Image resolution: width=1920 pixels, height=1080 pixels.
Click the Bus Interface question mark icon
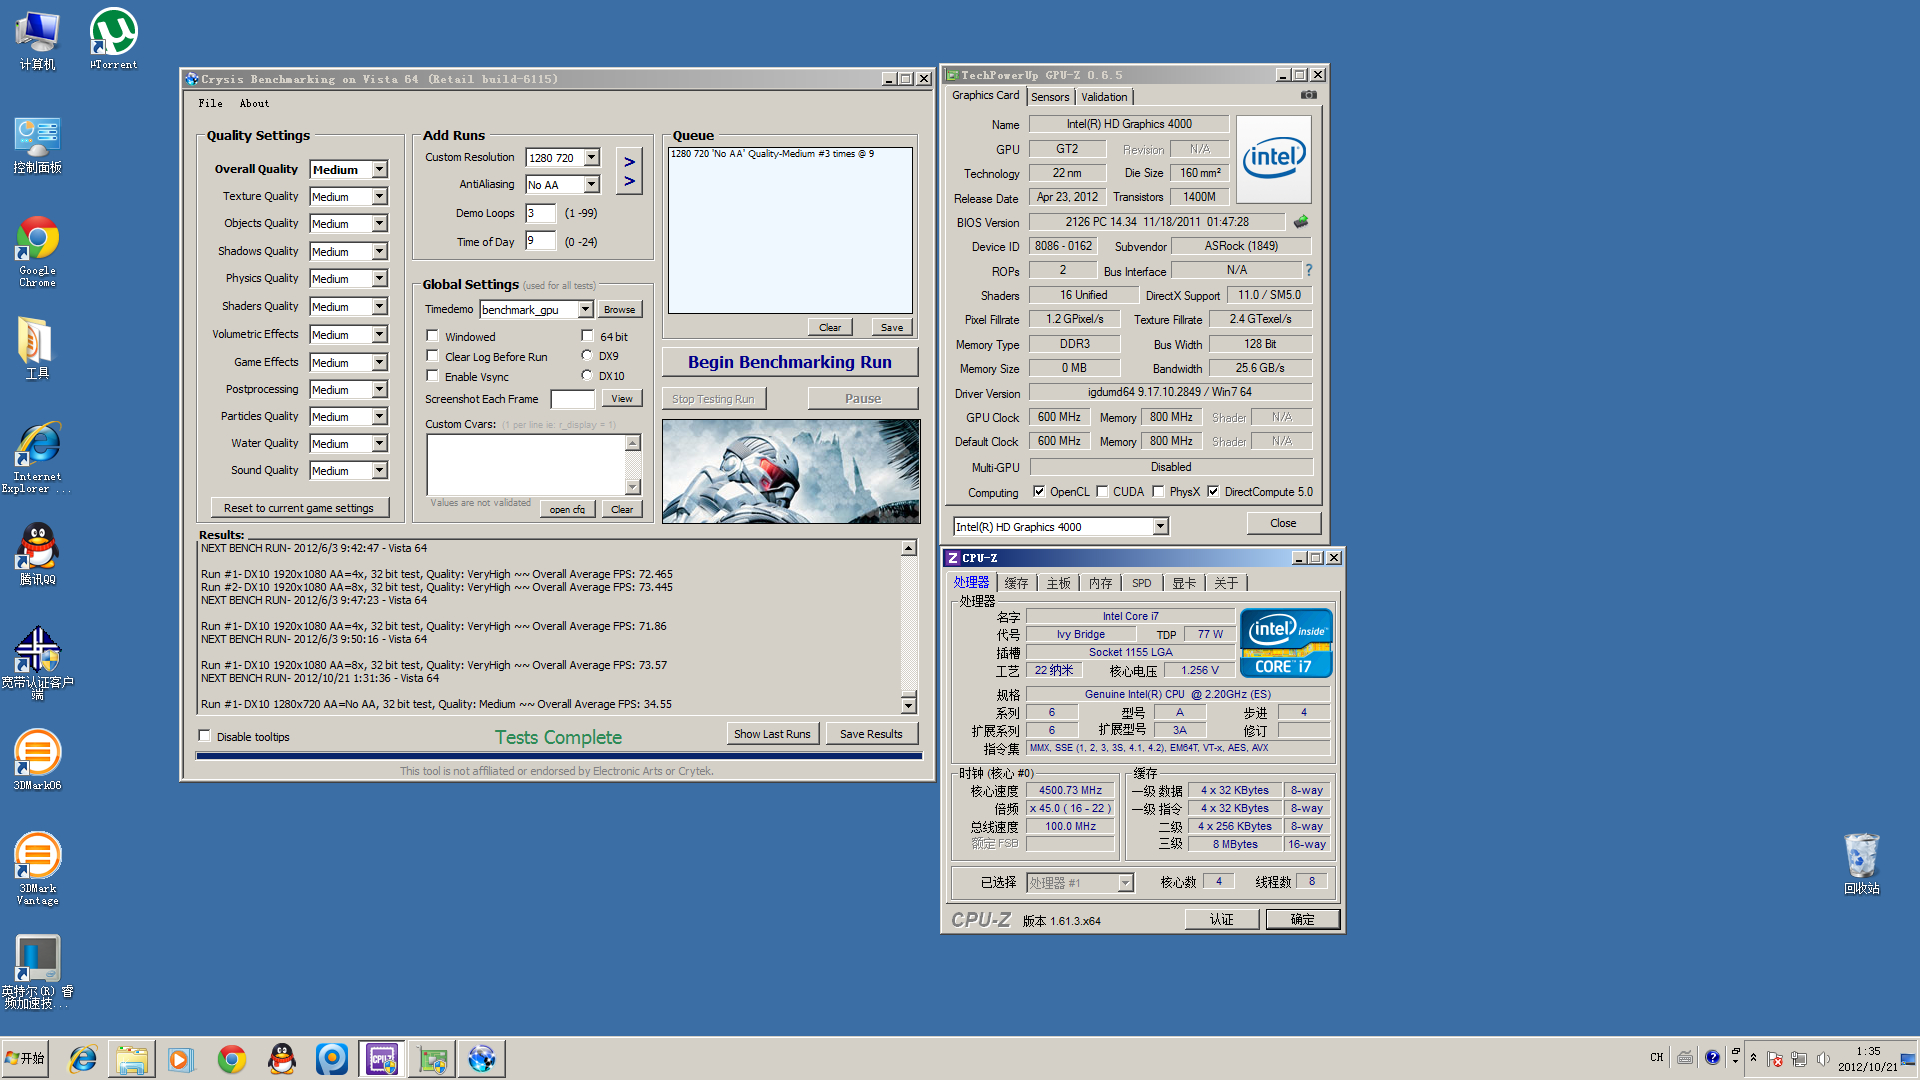tap(1308, 270)
